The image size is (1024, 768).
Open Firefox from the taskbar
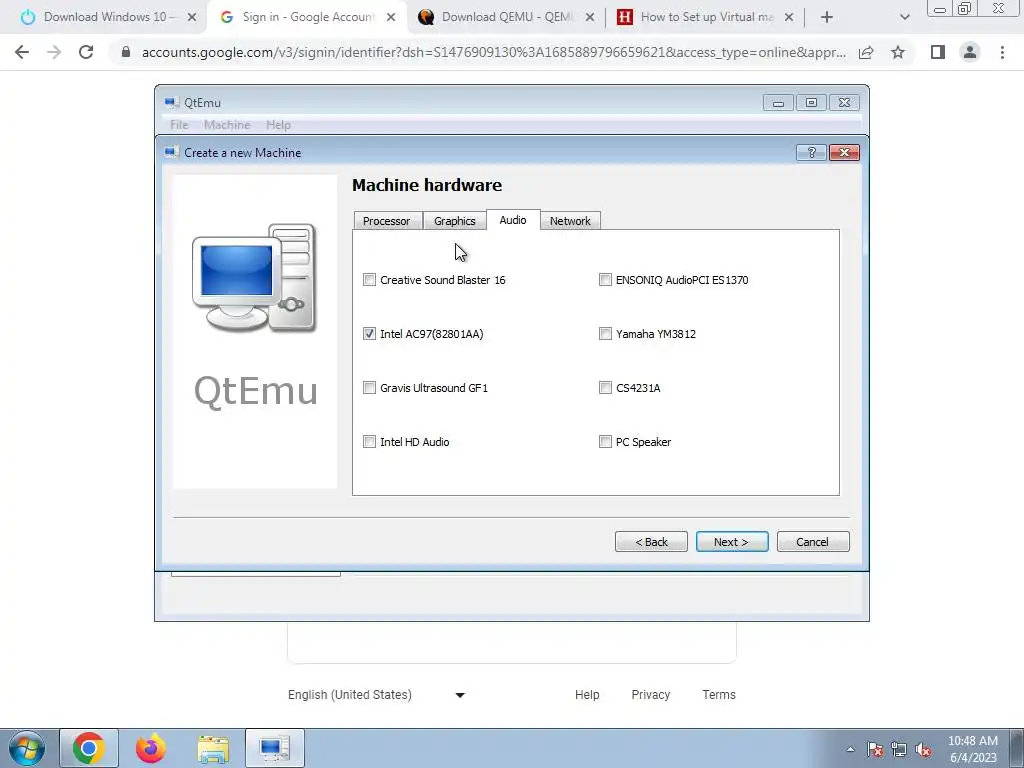[x=151, y=748]
